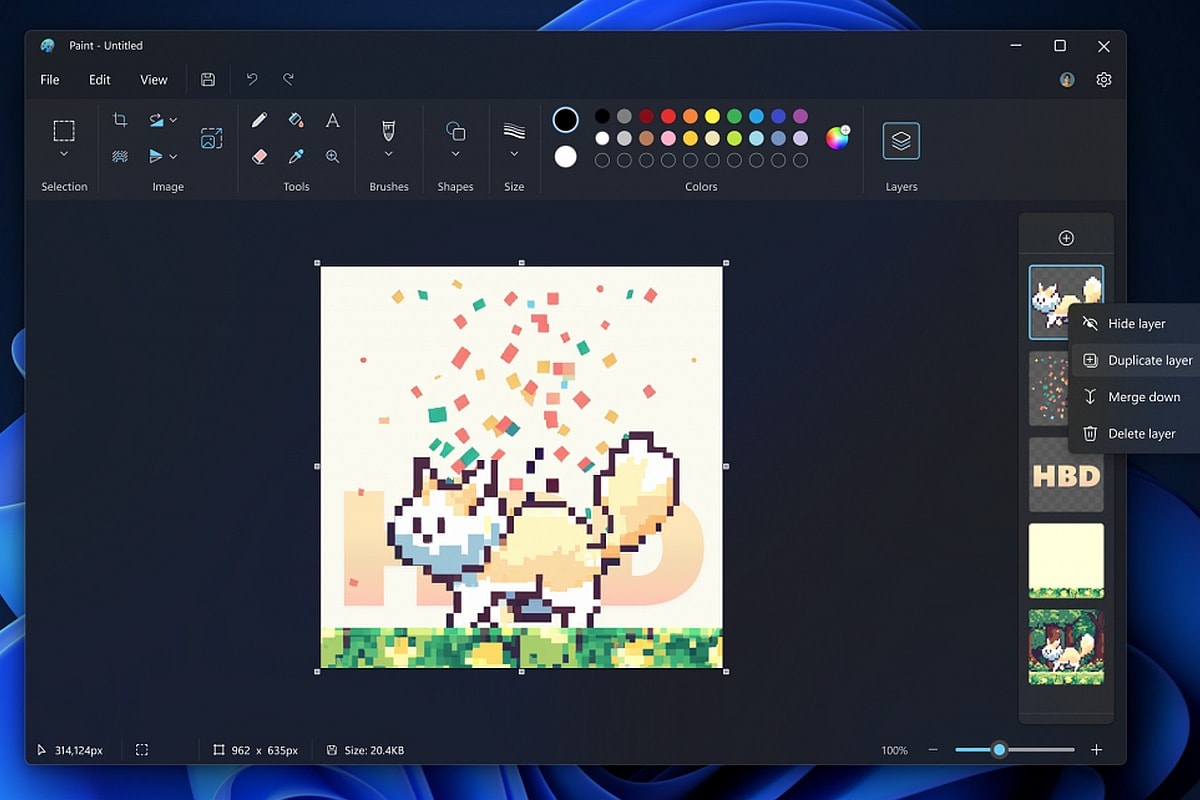The image size is (1200, 800).
Task: Open the File menu
Action: 49,79
